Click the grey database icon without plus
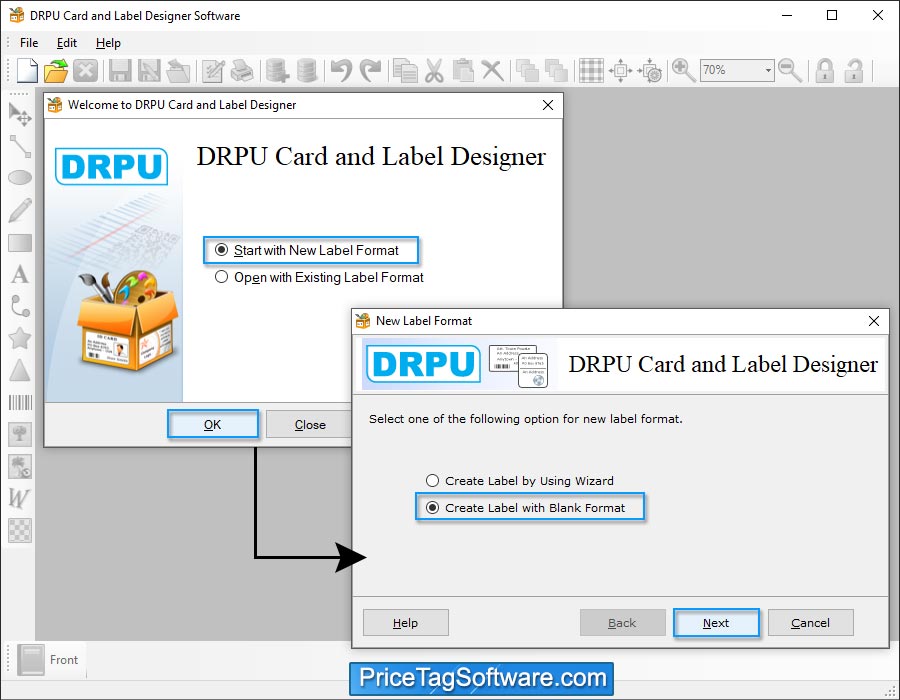This screenshot has width=900, height=700. click(x=307, y=71)
